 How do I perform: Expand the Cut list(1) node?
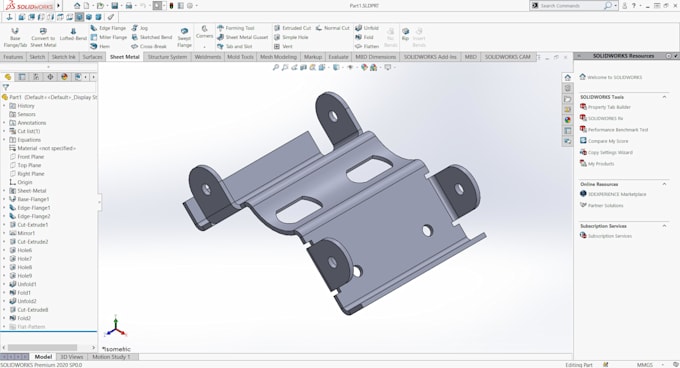coord(5,131)
